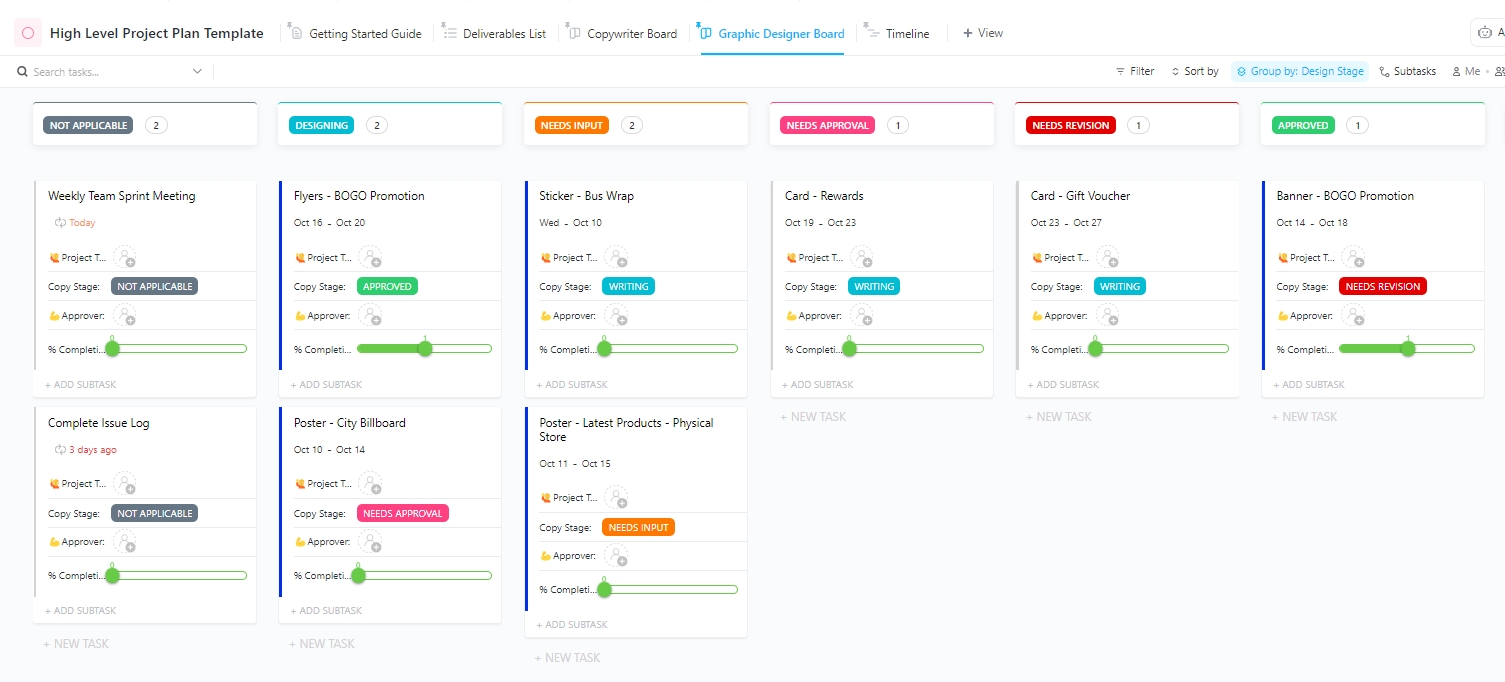Click the Subtasks icon in the toolbar
The width and height of the screenshot is (1505, 682).
click(x=1383, y=71)
